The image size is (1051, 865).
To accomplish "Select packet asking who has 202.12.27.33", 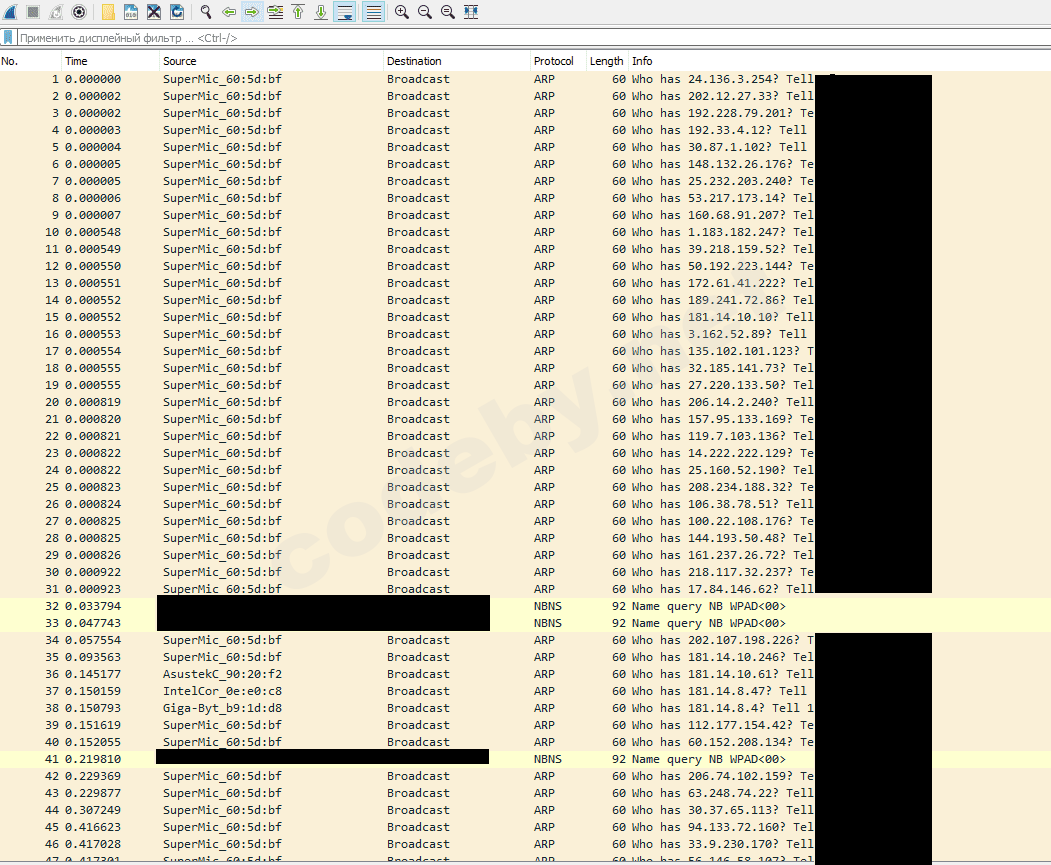I will [x=526, y=96].
